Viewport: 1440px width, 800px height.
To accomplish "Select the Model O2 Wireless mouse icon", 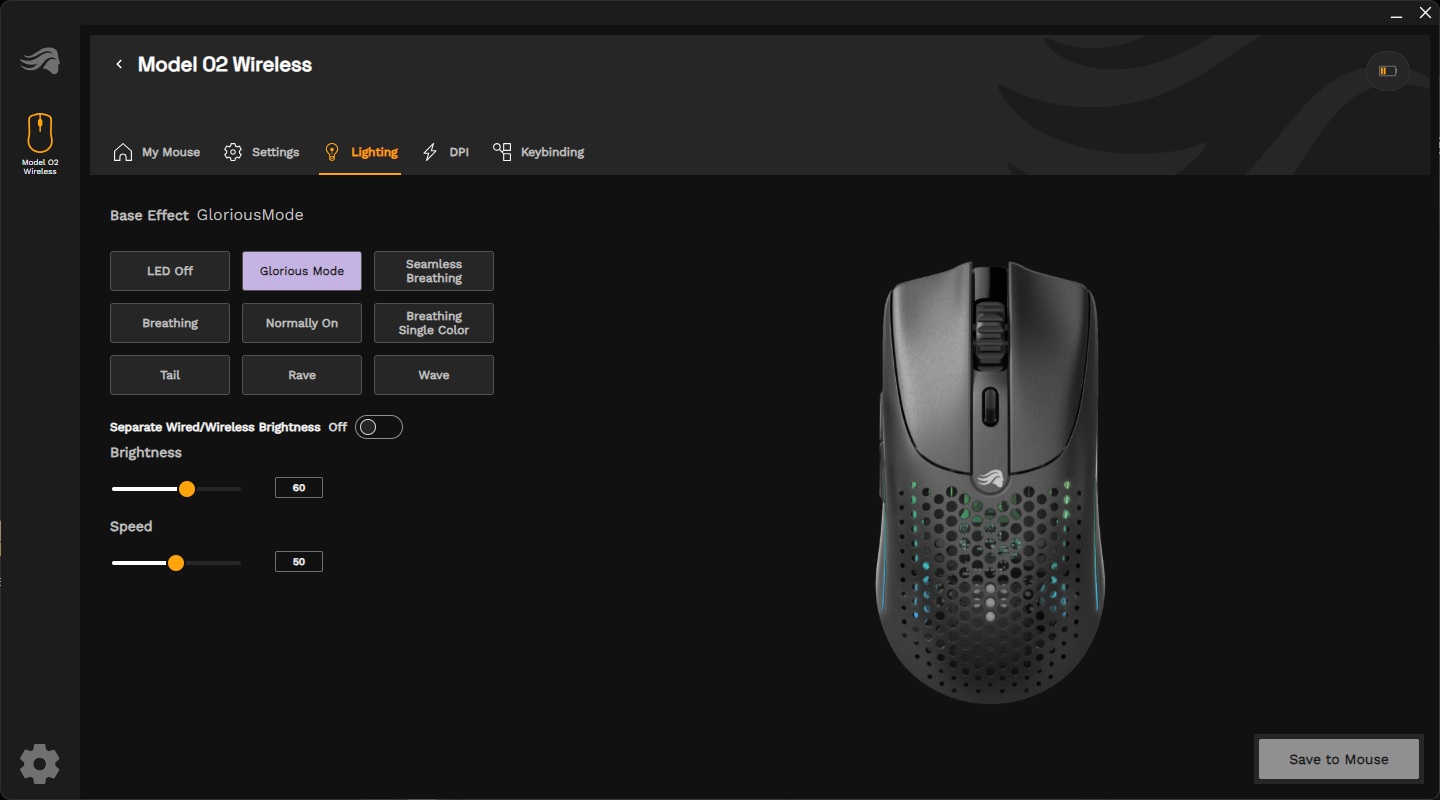I will [x=40, y=133].
